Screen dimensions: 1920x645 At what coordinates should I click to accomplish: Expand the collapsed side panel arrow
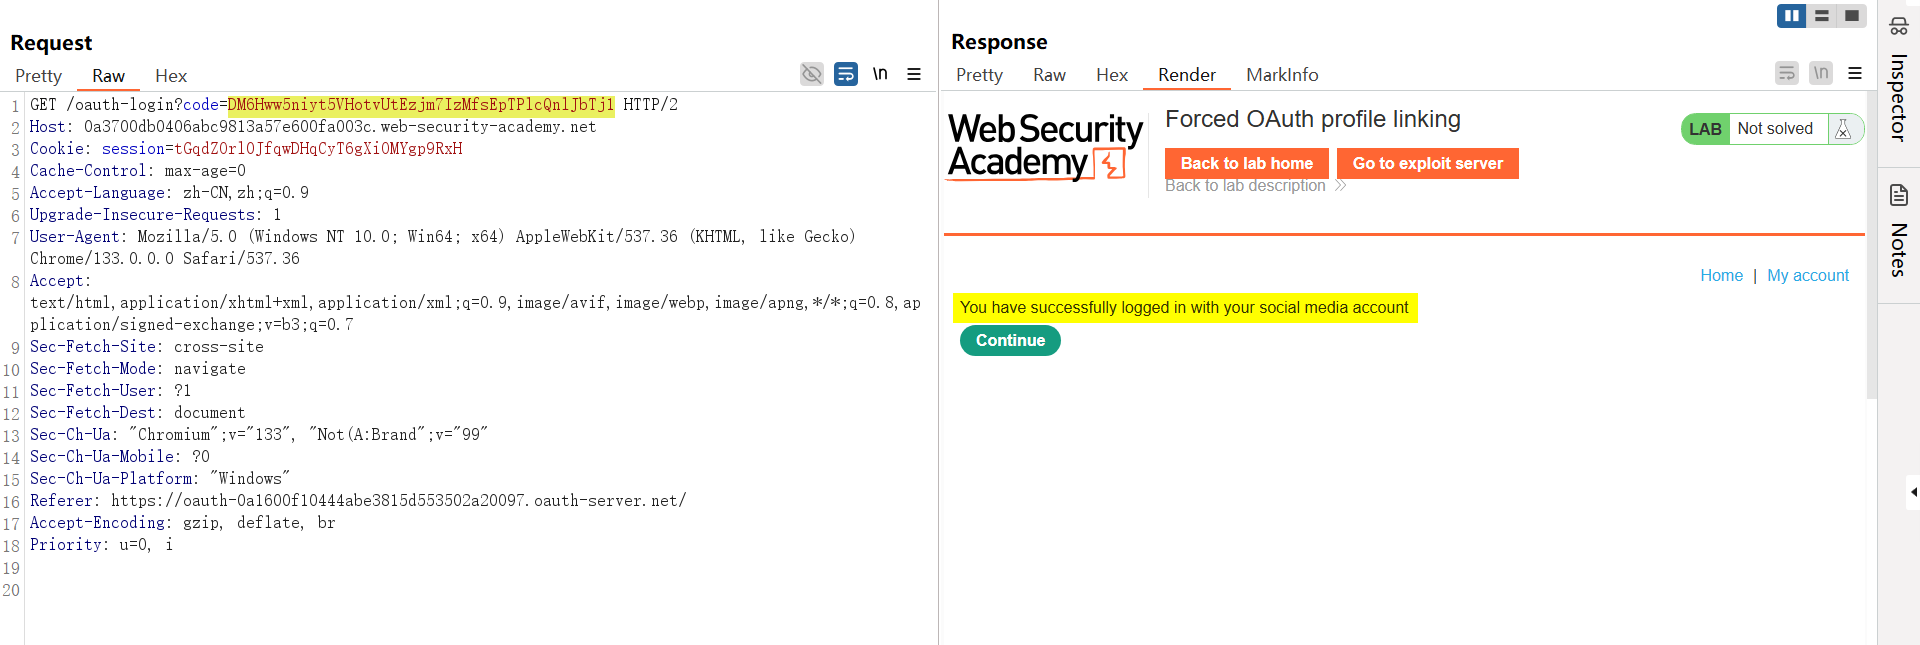pos(1913,492)
